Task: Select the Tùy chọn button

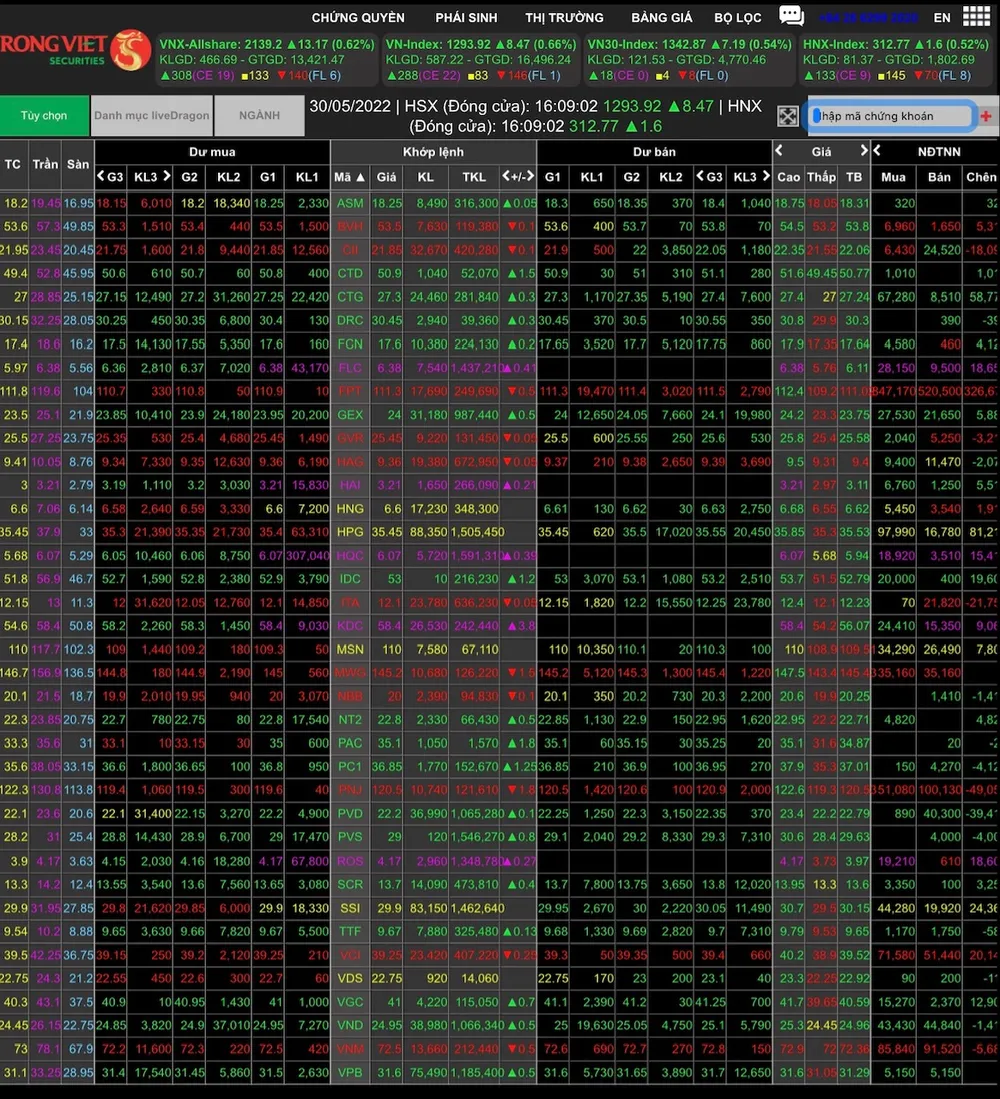Action: tap(44, 116)
